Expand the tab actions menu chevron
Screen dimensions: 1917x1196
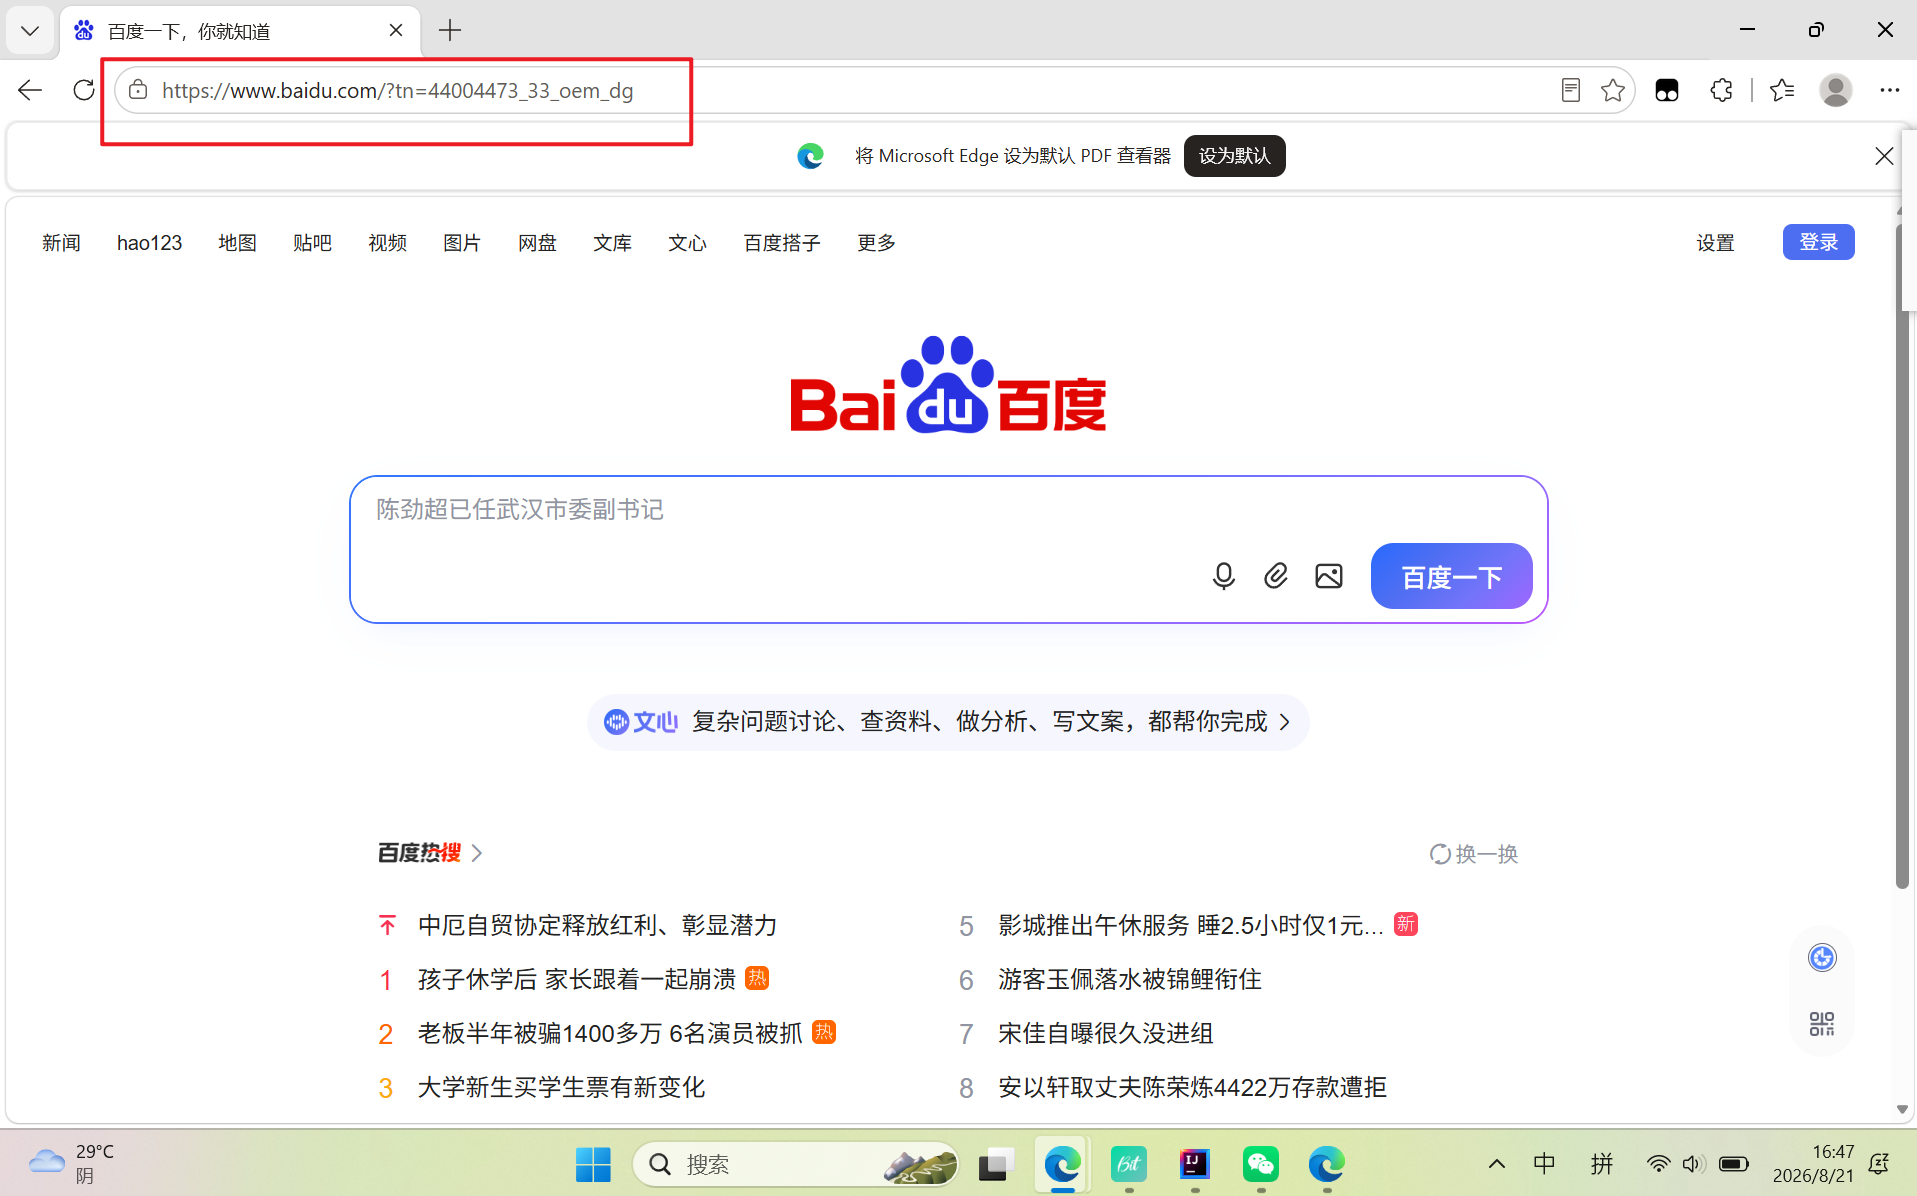tap(30, 31)
